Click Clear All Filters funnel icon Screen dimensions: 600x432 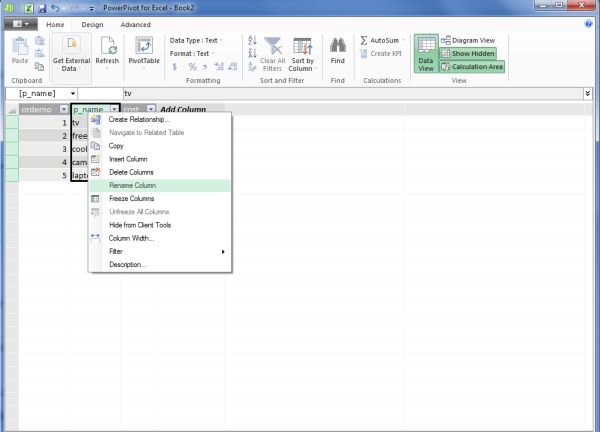coord(273,46)
